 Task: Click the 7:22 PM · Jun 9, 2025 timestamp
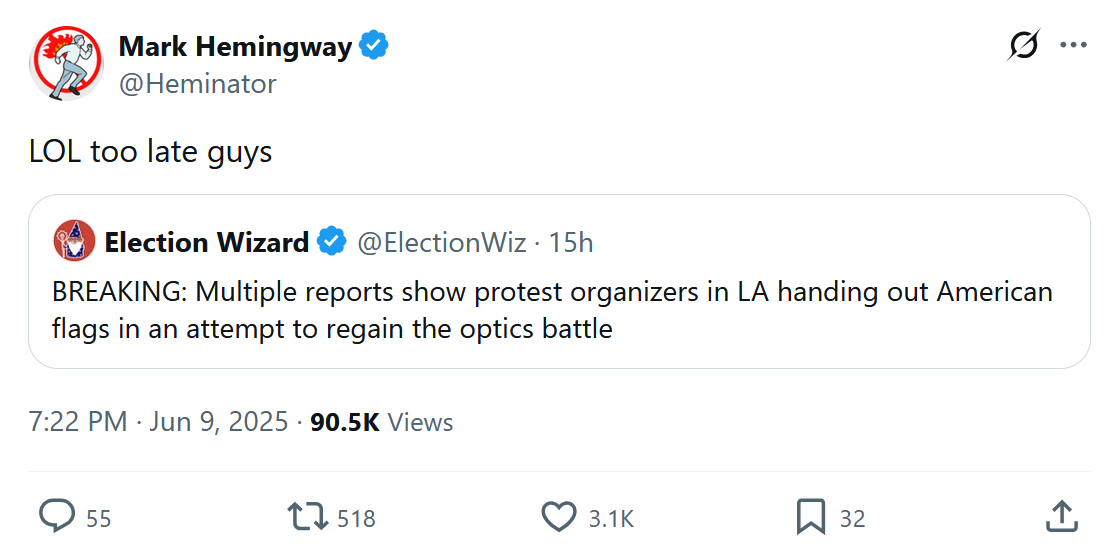tap(159, 422)
